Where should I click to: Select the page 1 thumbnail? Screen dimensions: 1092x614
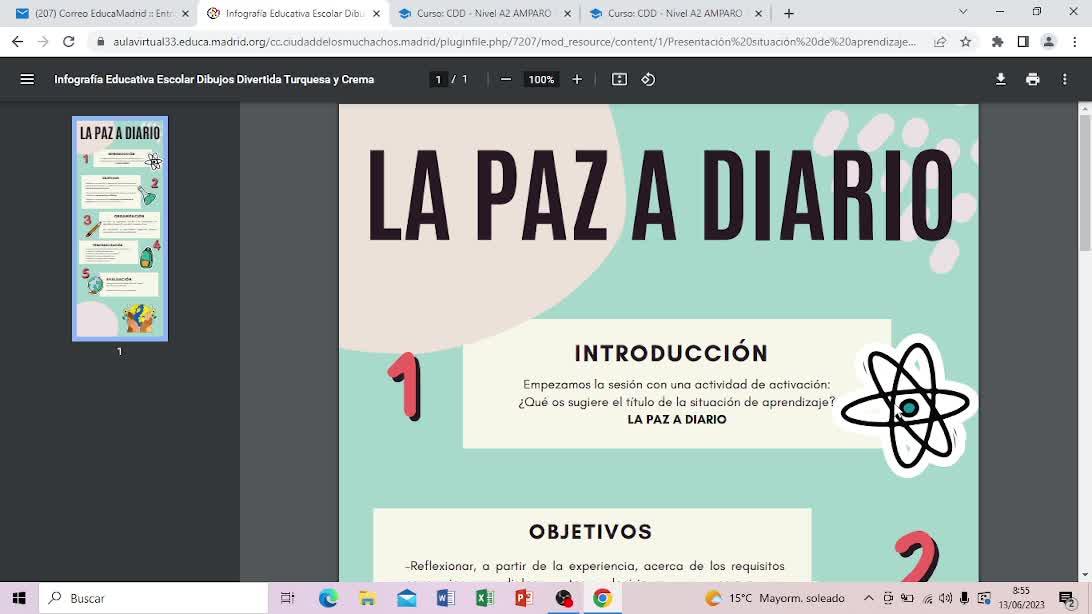coord(120,228)
